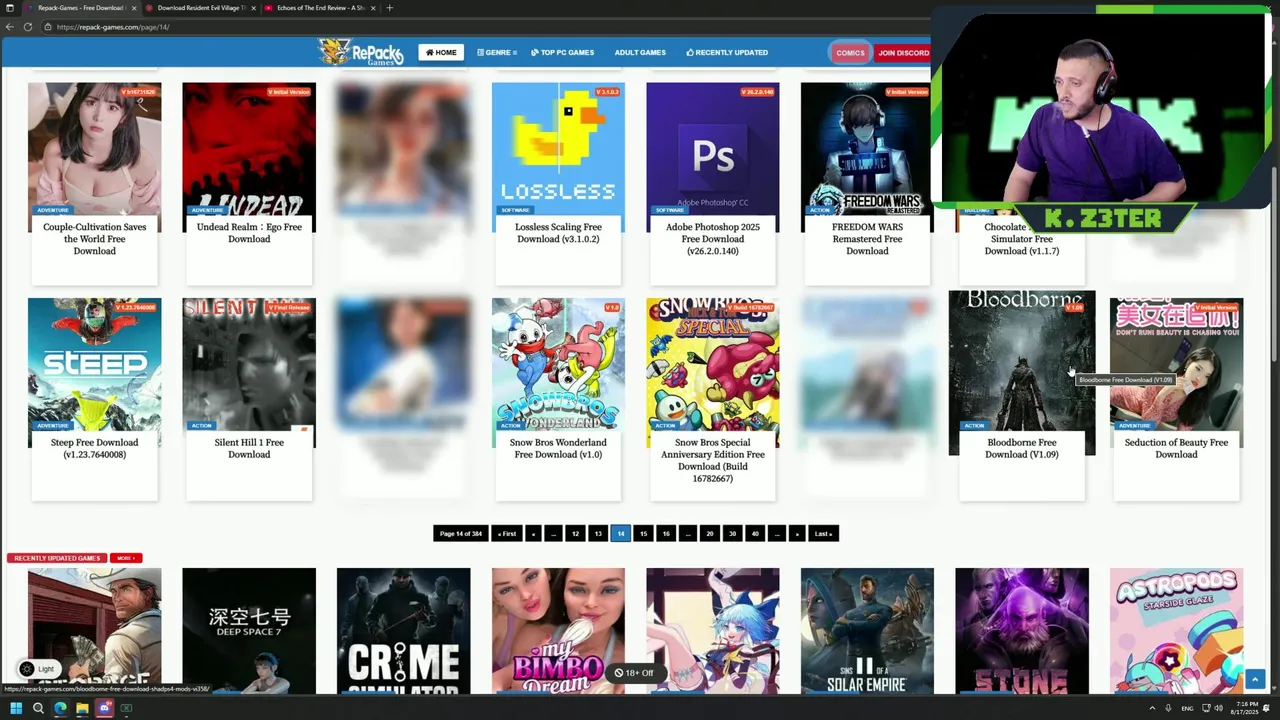This screenshot has width=1280, height=720.
Task: Go to page 13
Action: coord(598,533)
